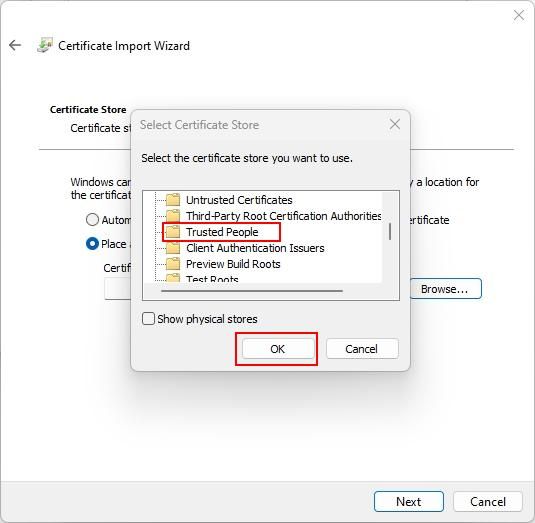Select the Third-Party Root Certification Authorities folder icon
This screenshot has height=523, width=535.
point(173,216)
